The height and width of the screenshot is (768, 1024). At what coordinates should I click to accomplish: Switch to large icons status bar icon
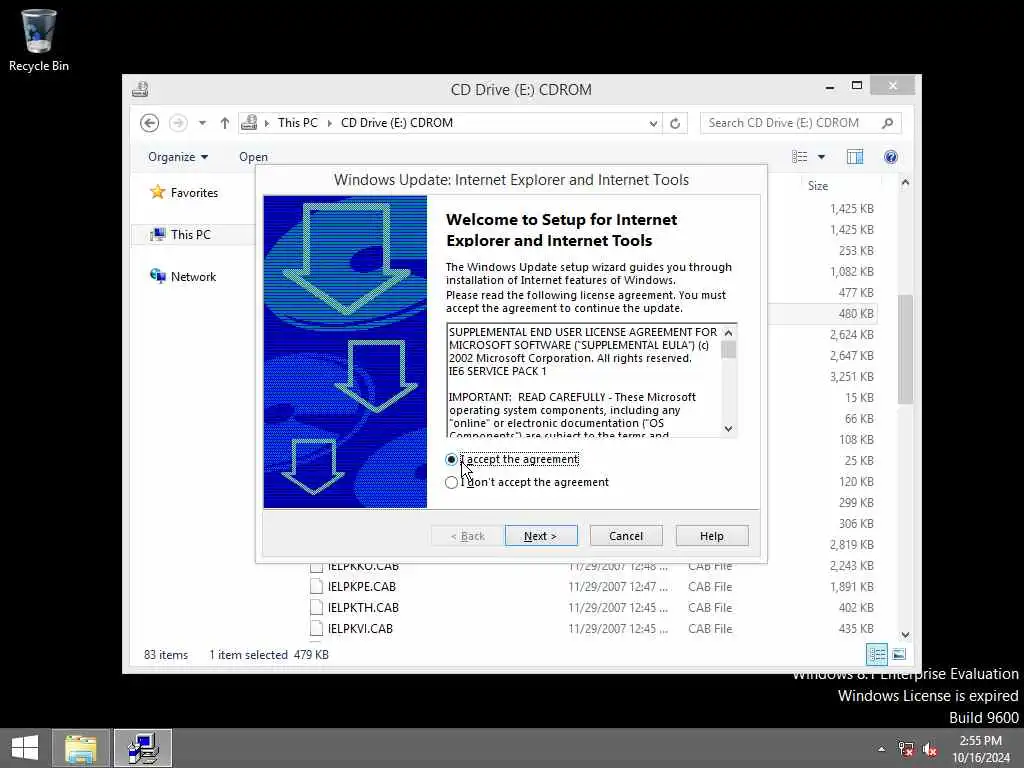(899, 654)
